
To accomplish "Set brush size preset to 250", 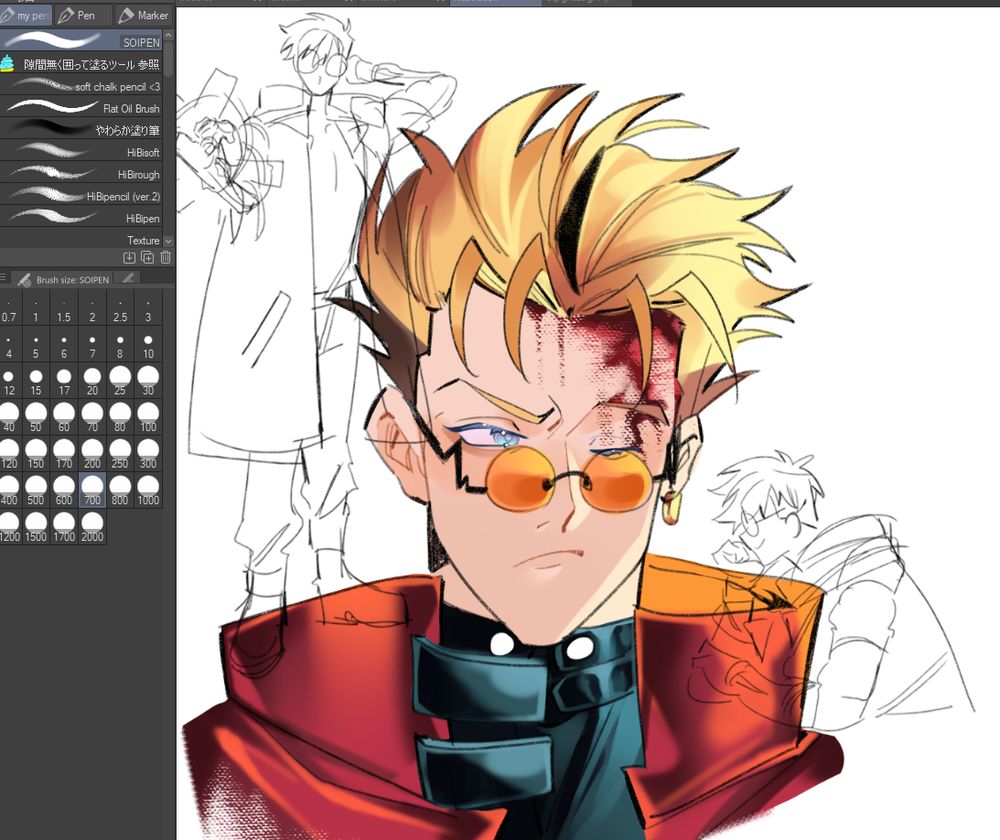I will (120, 453).
